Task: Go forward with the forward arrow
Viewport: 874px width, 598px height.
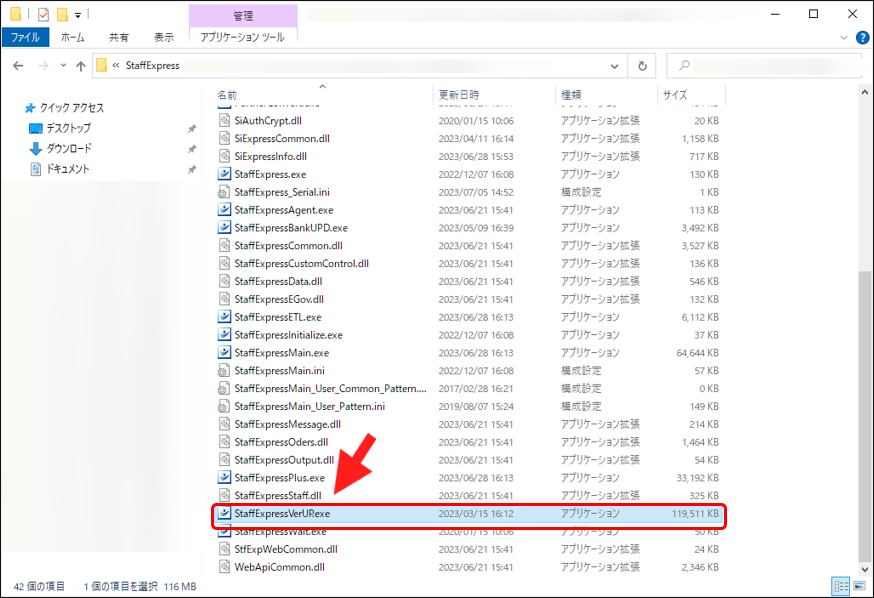Action: click(43, 66)
